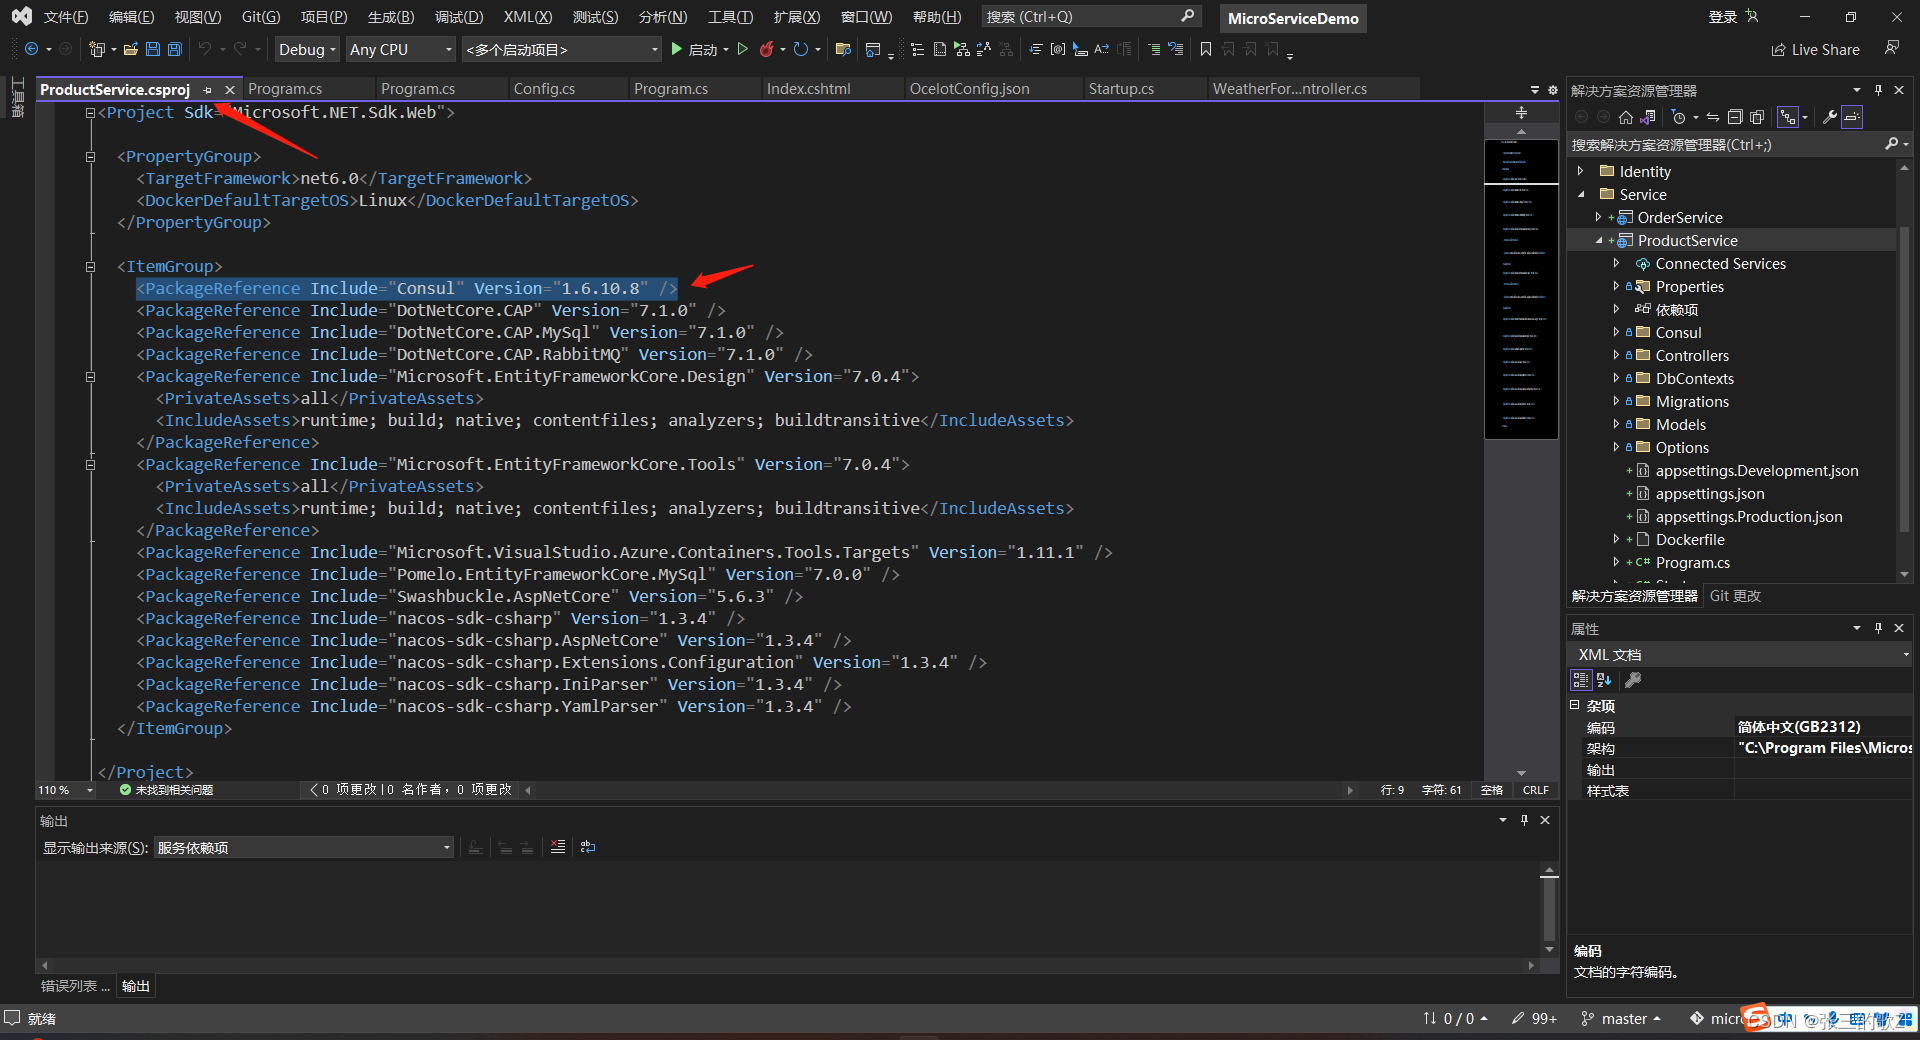This screenshot has height=1040, width=1920.
Task: Select the Dockerfile item in Solution Explorer
Action: pos(1689,540)
